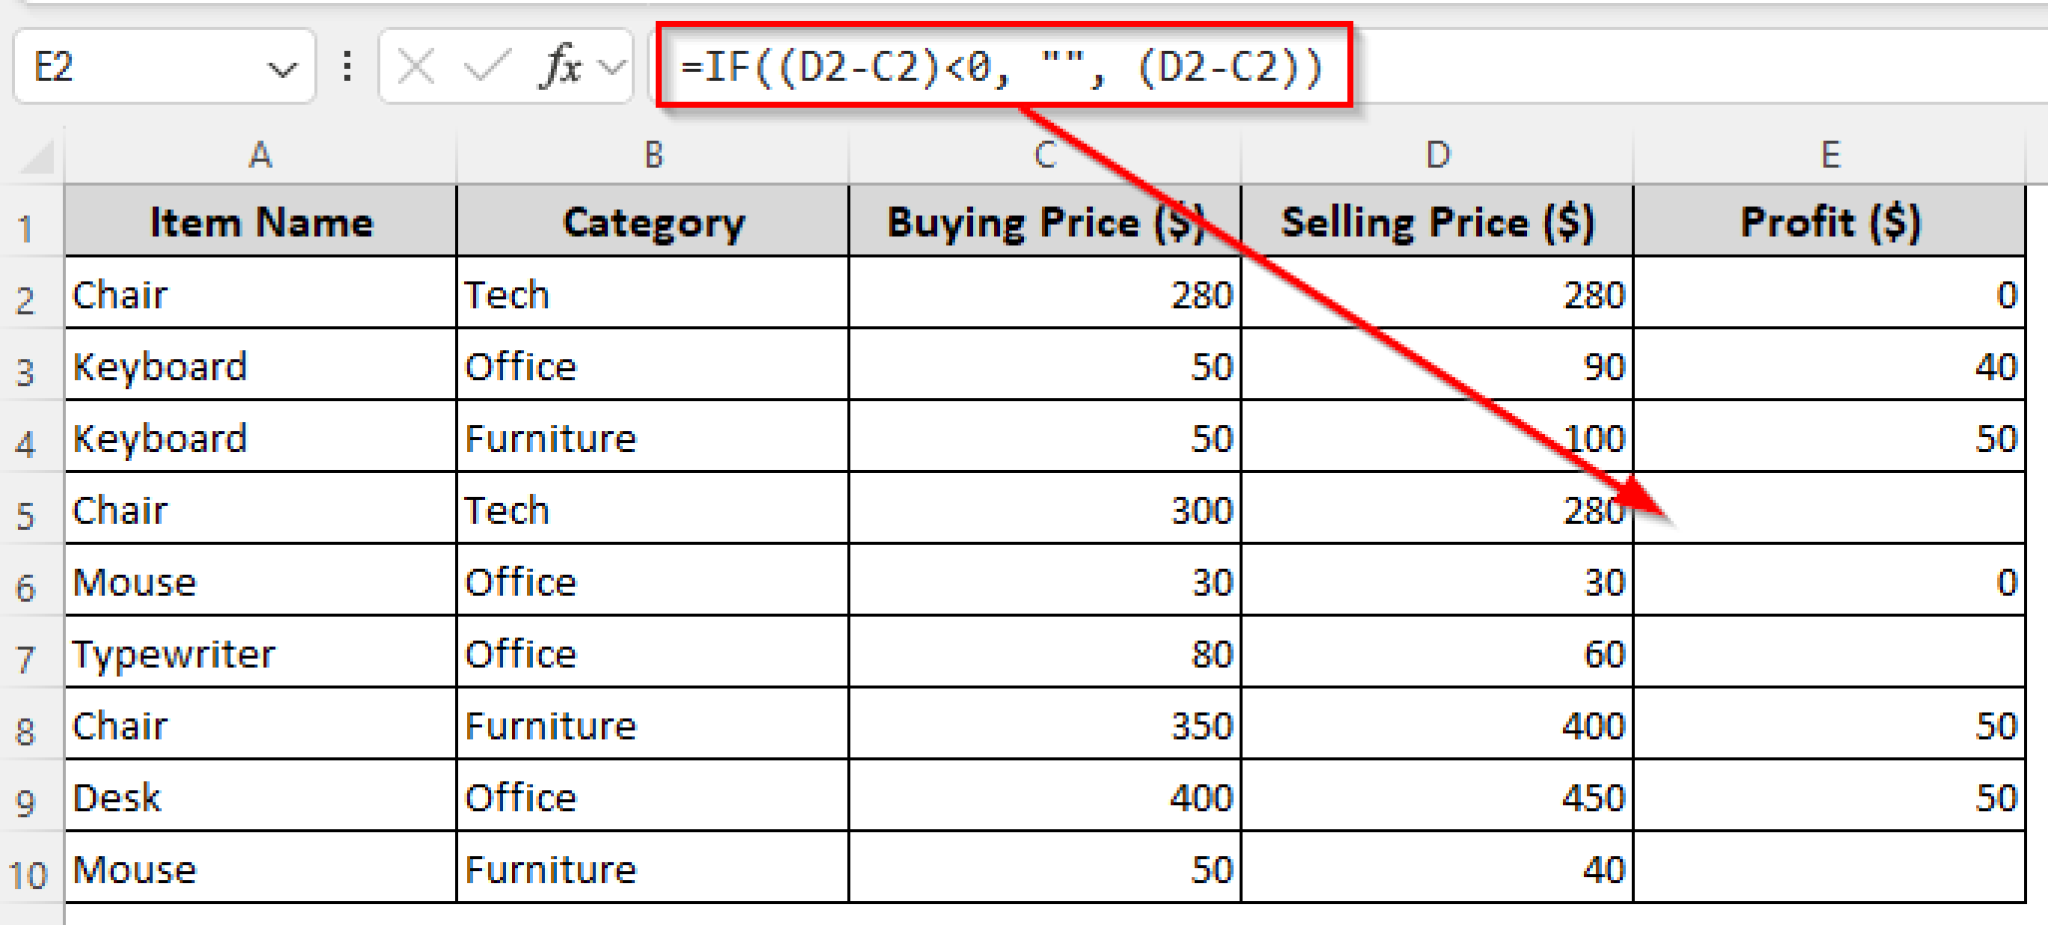Viewport: 2048px width, 925px height.
Task: Select column E header
Action: (x=1830, y=155)
